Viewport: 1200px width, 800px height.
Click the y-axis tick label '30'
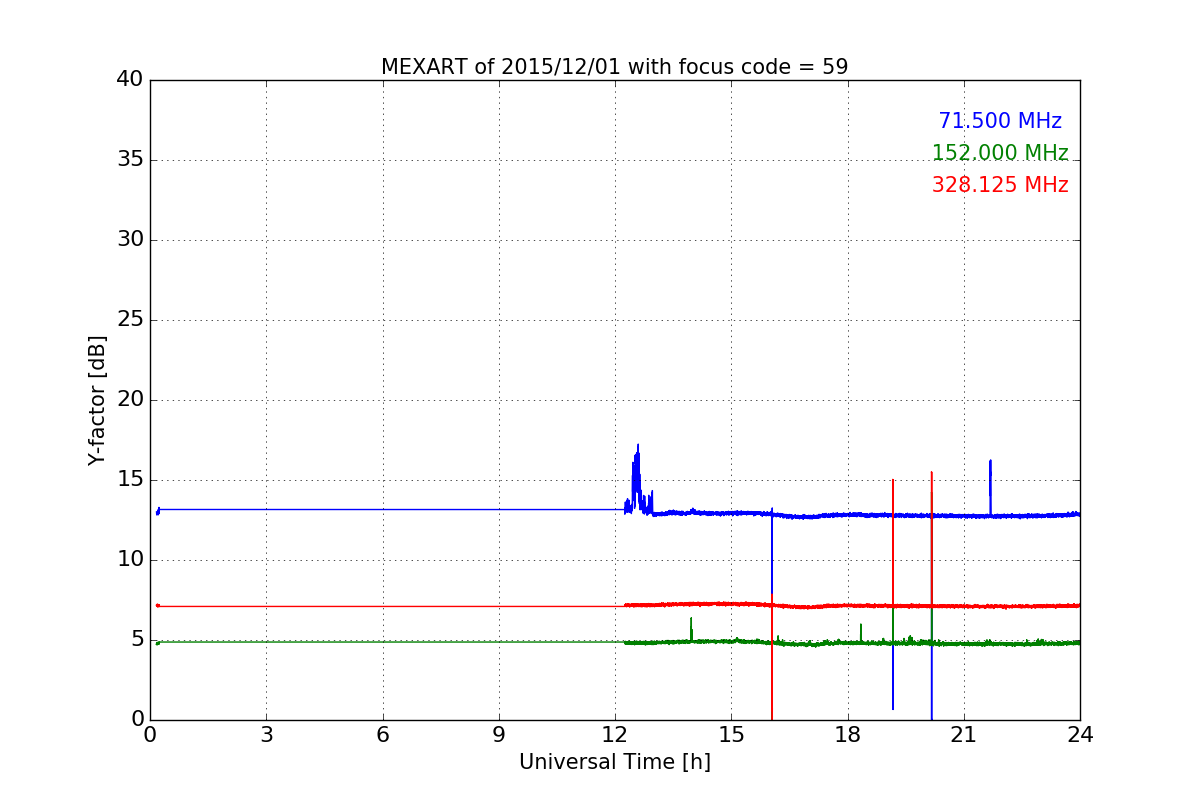130,240
